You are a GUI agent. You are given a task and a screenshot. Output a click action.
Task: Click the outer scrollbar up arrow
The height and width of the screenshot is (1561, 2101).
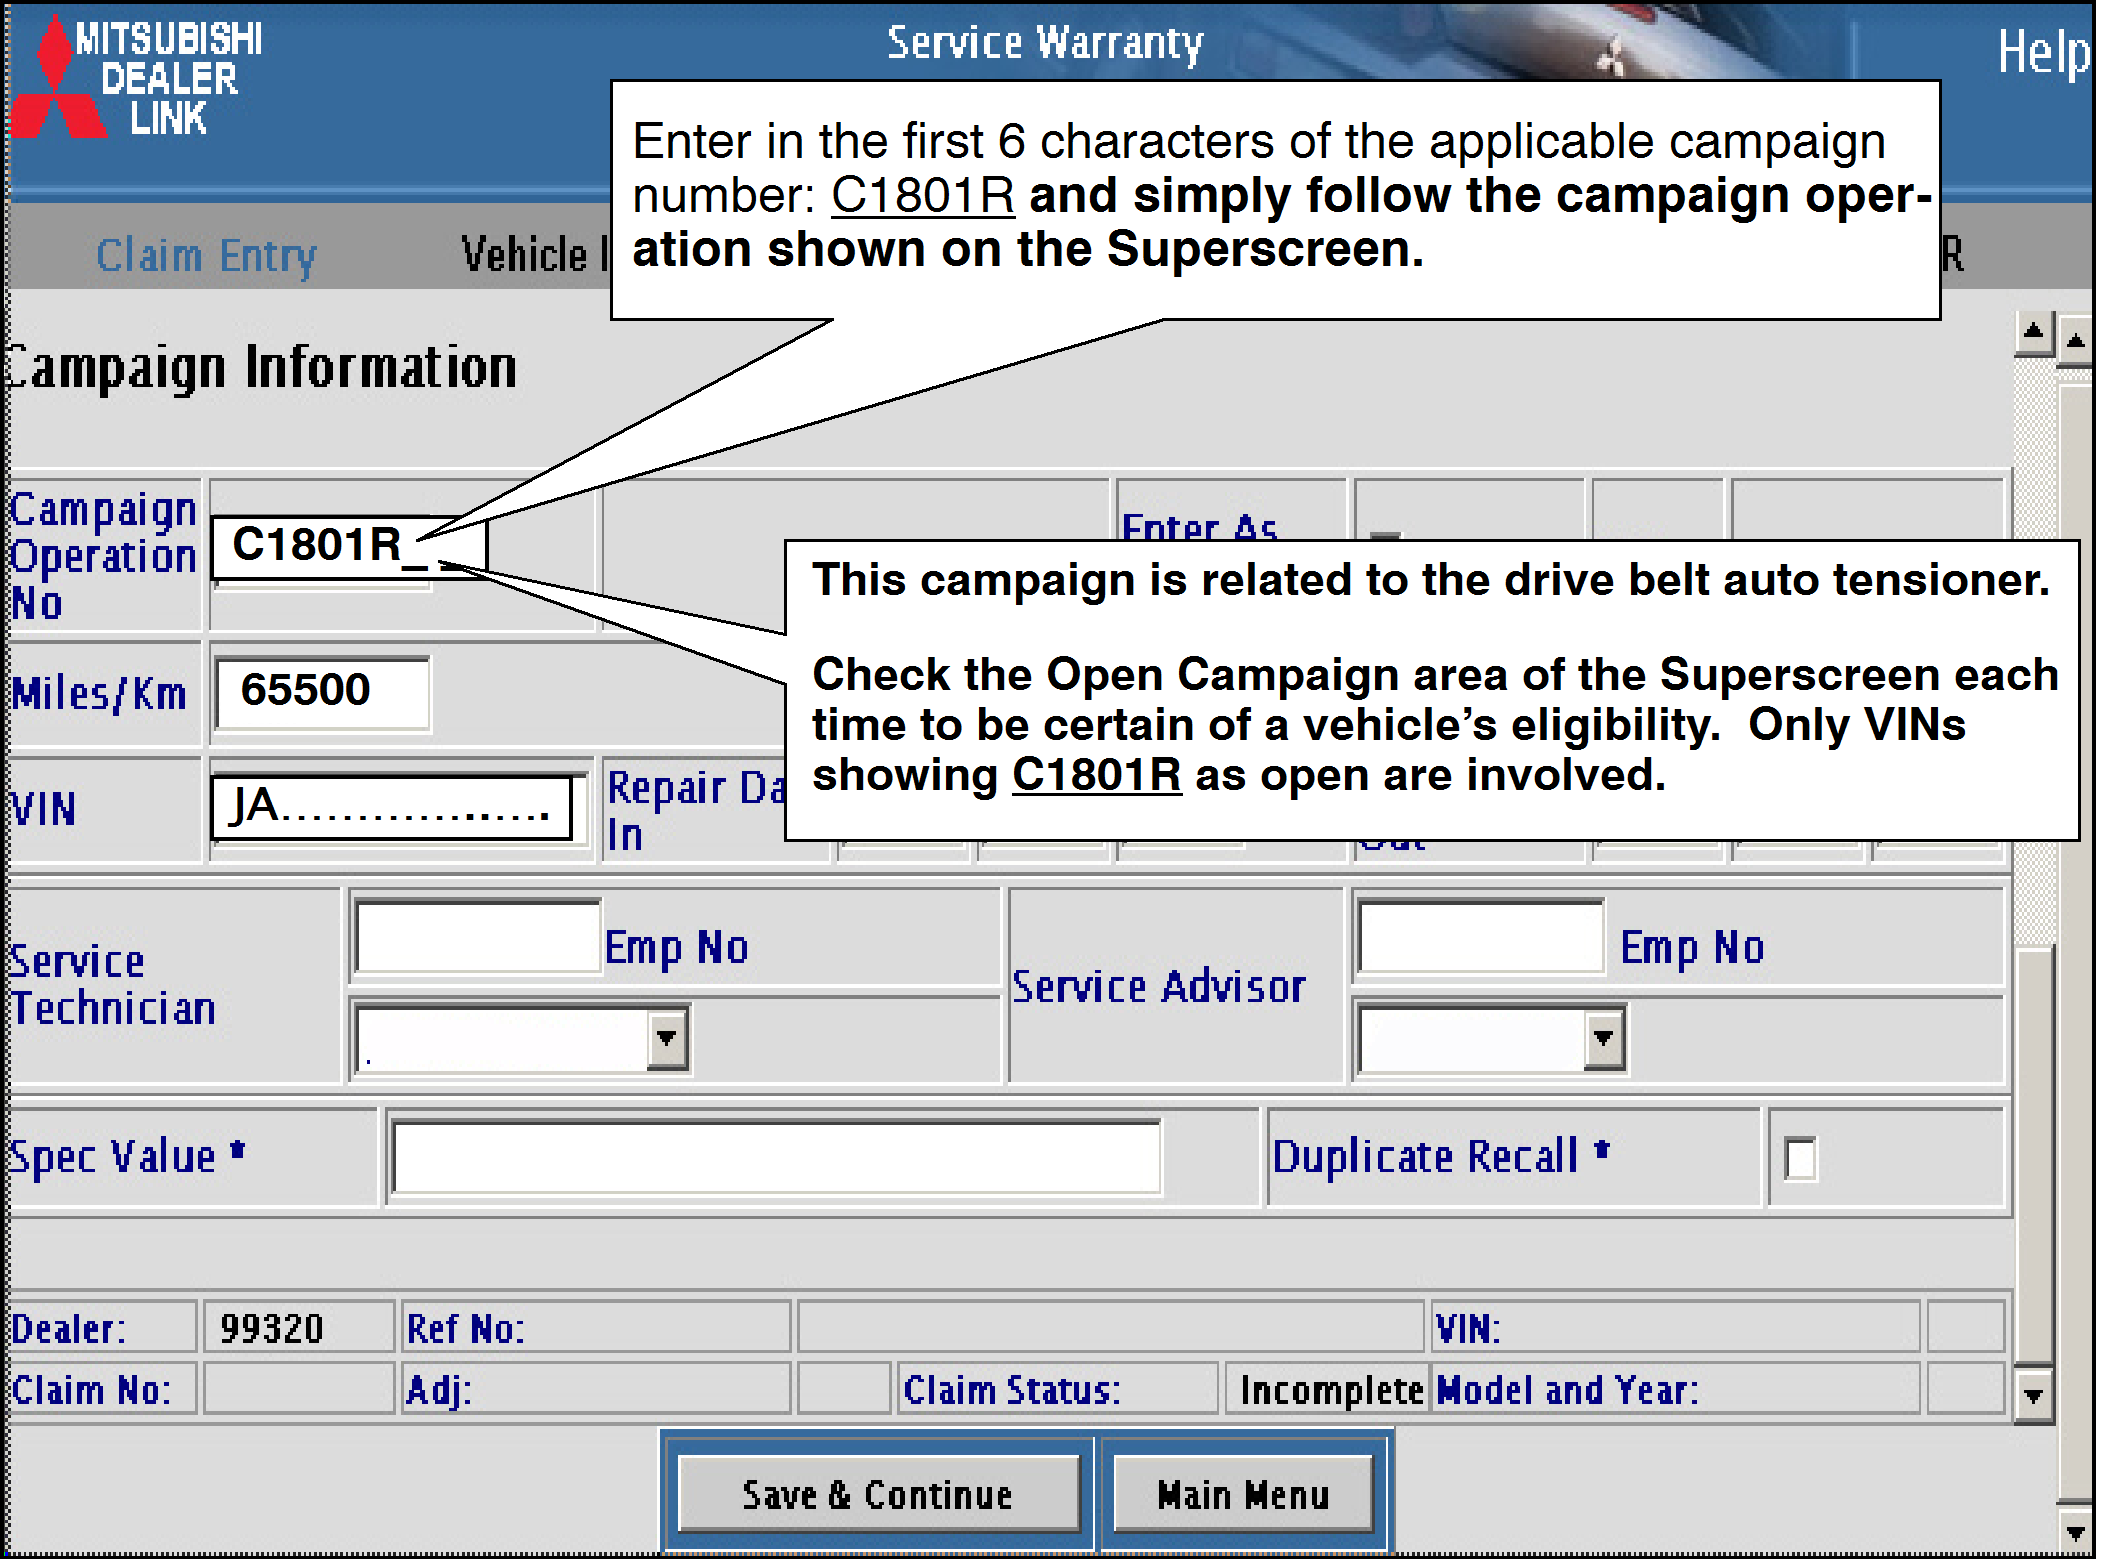(x=2076, y=343)
